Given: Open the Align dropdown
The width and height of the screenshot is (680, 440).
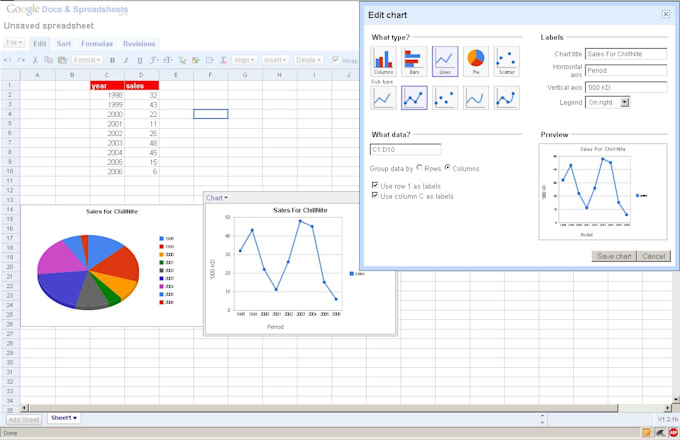Looking at the screenshot, I should [245, 60].
